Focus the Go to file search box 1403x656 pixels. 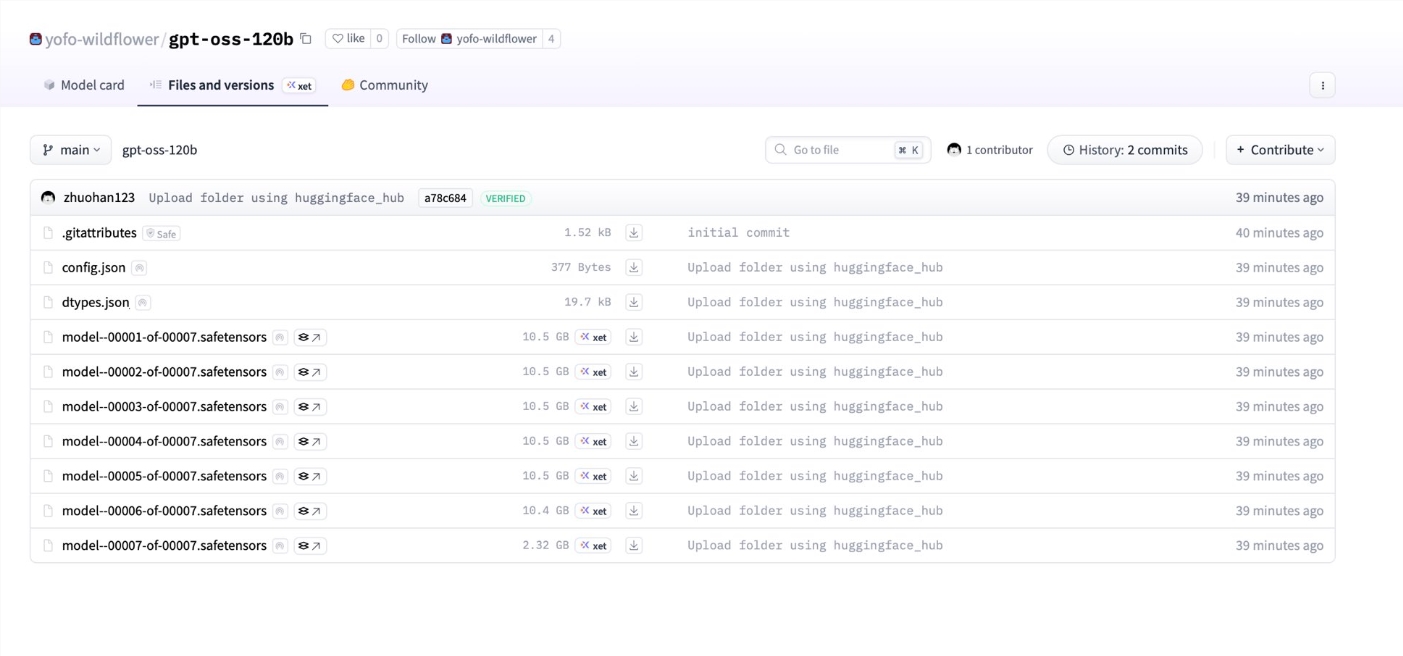point(840,150)
